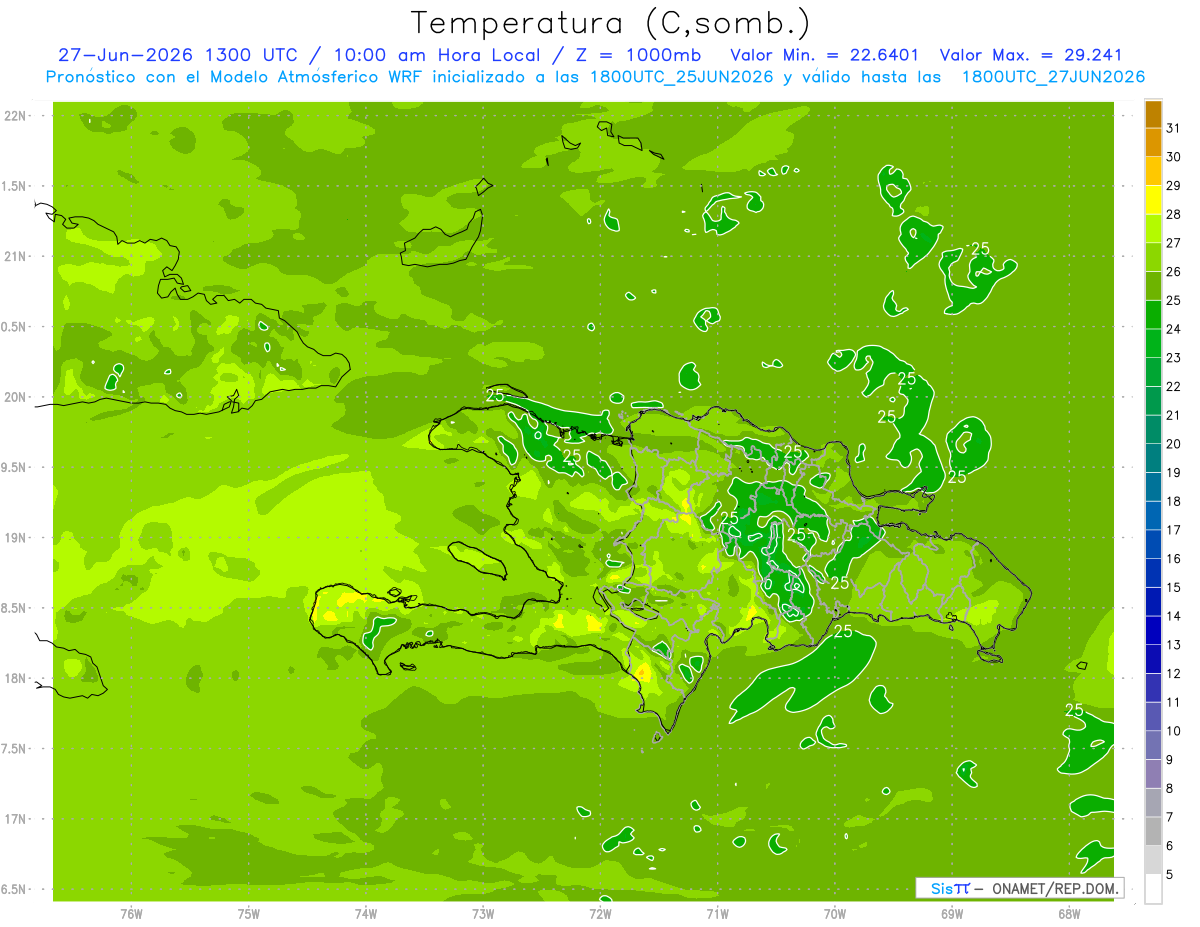Click the 'Z = 1000mb' level label

637,55
